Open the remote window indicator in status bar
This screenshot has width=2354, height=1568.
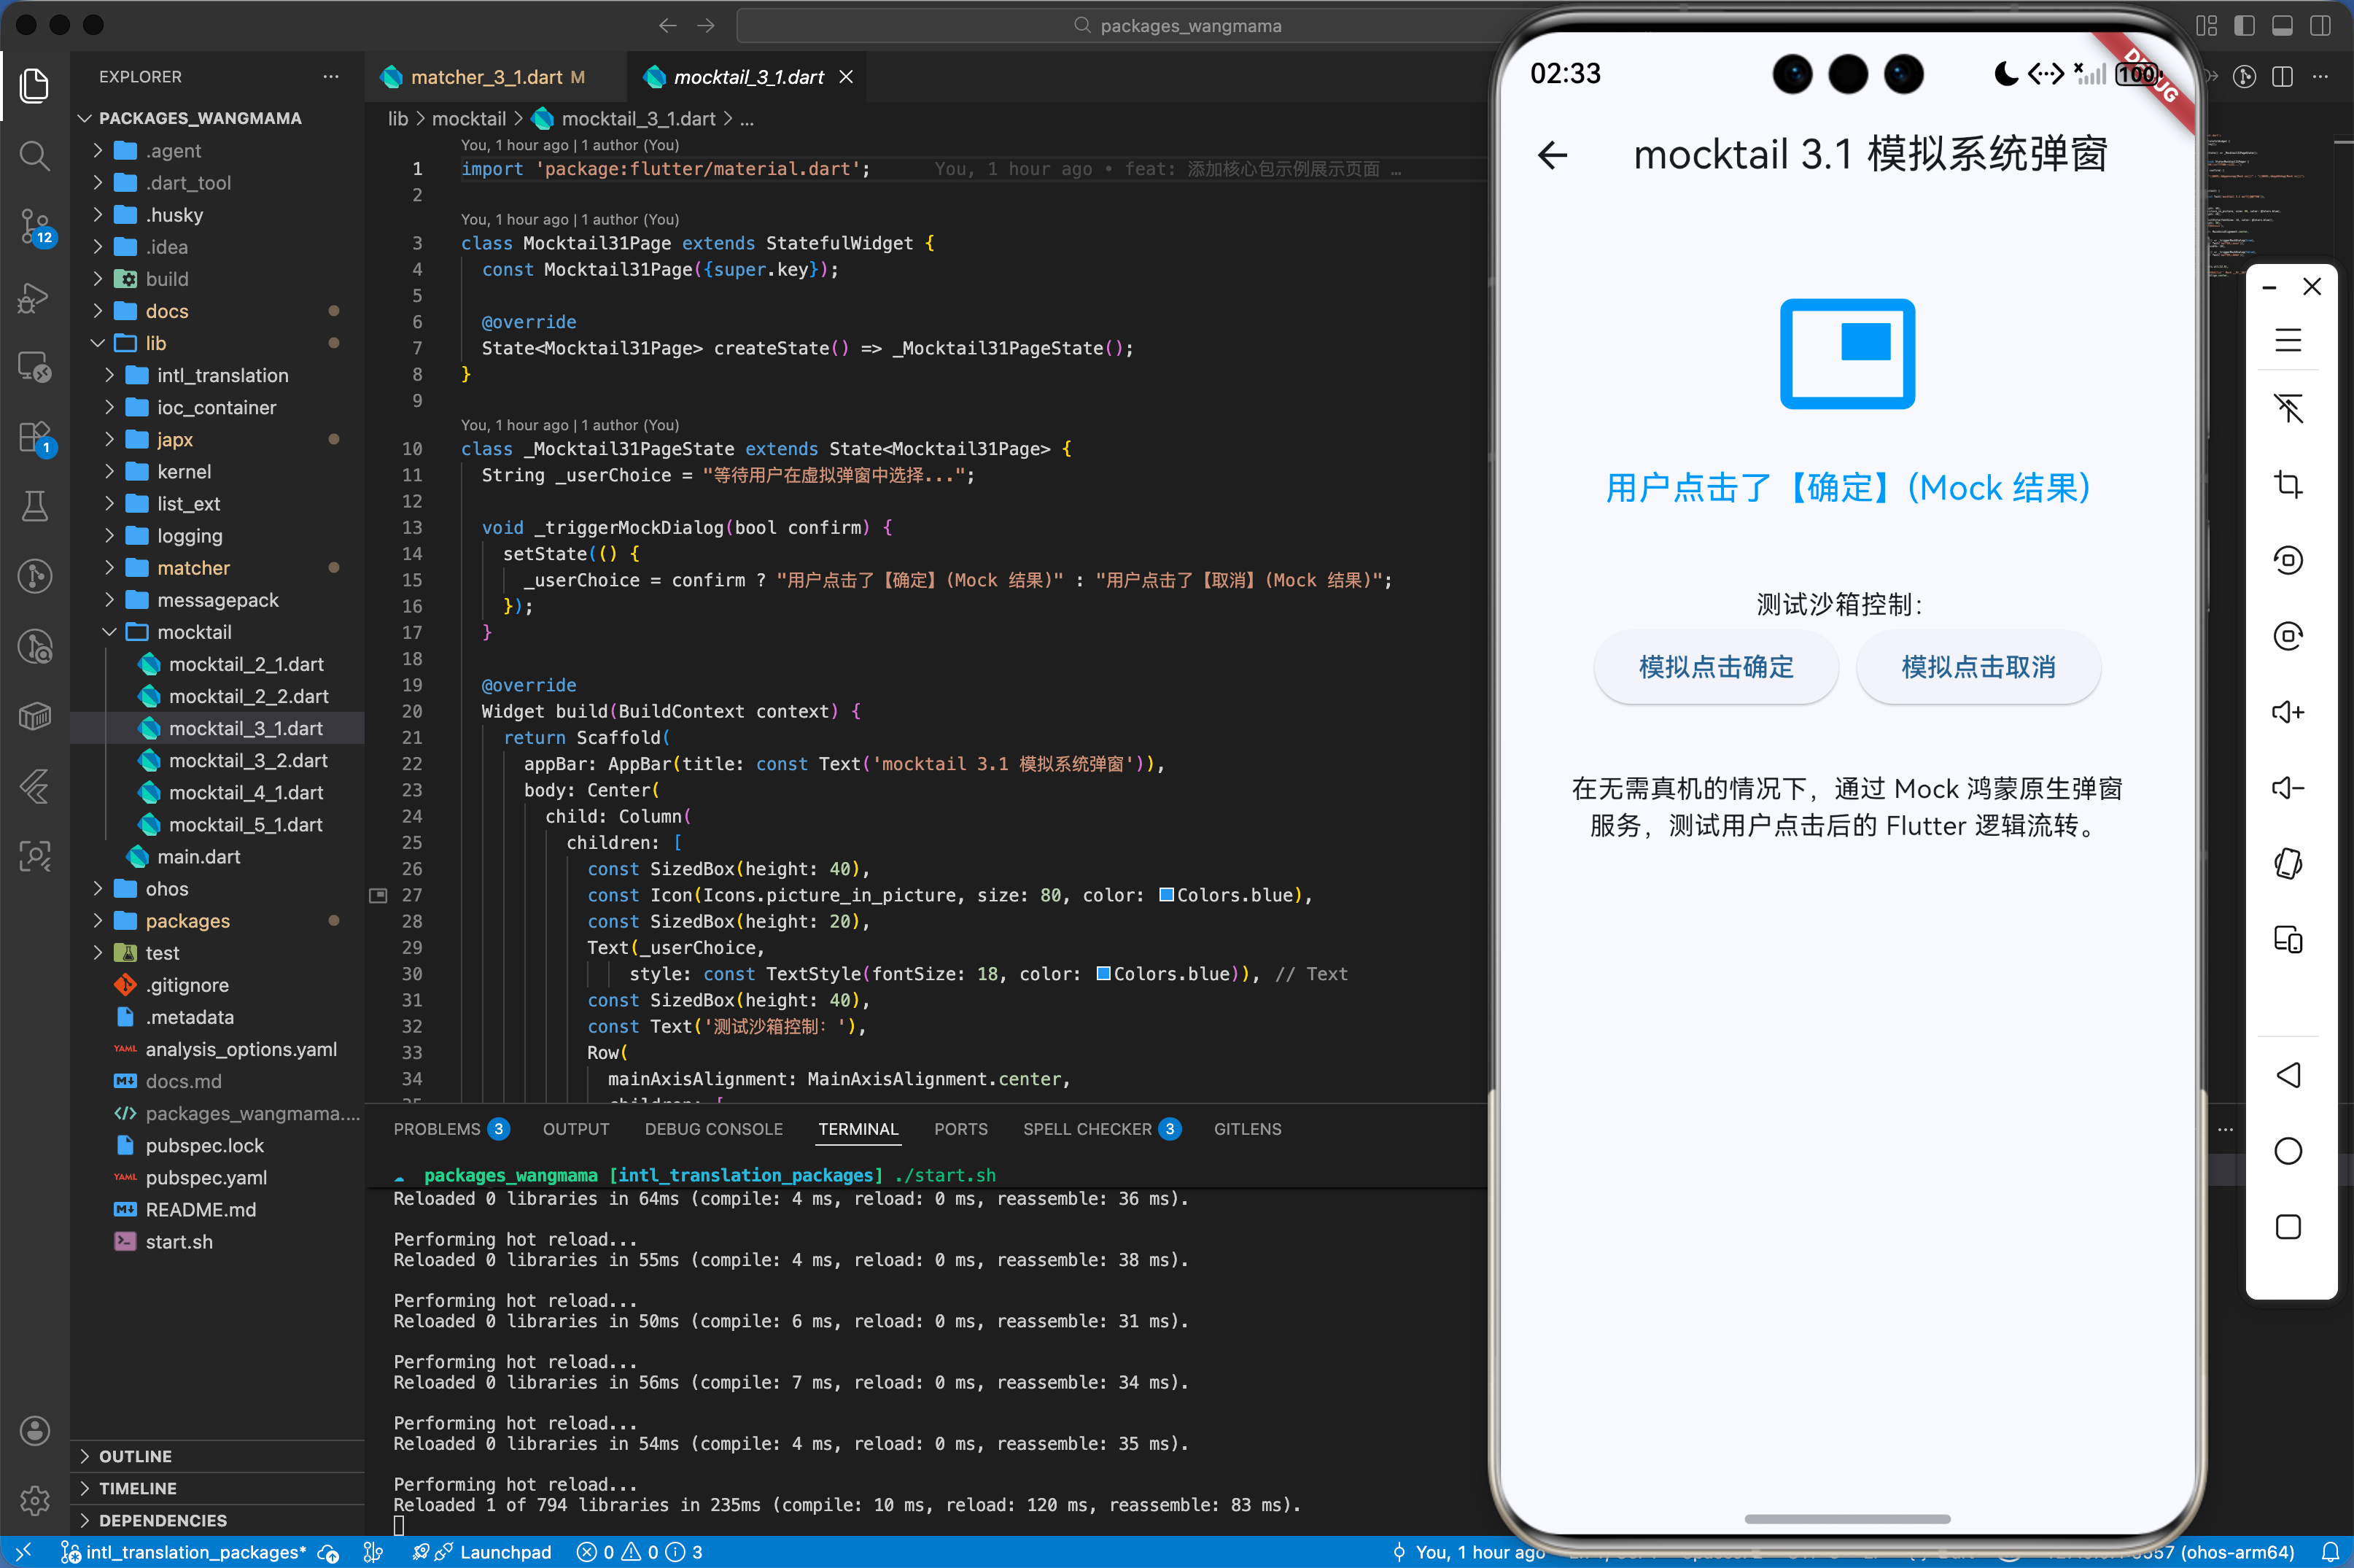(x=24, y=1552)
